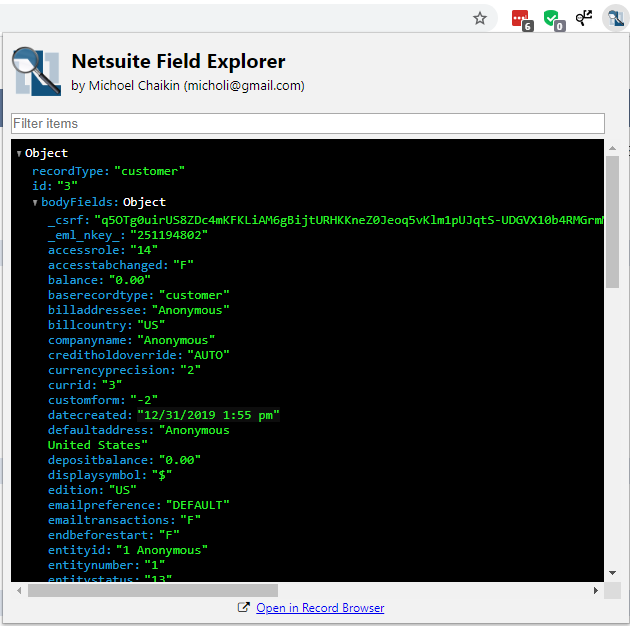Viewport: 630px width, 626px height.
Task: Click the magnifier with arrow extension icon
Action: 583,18
